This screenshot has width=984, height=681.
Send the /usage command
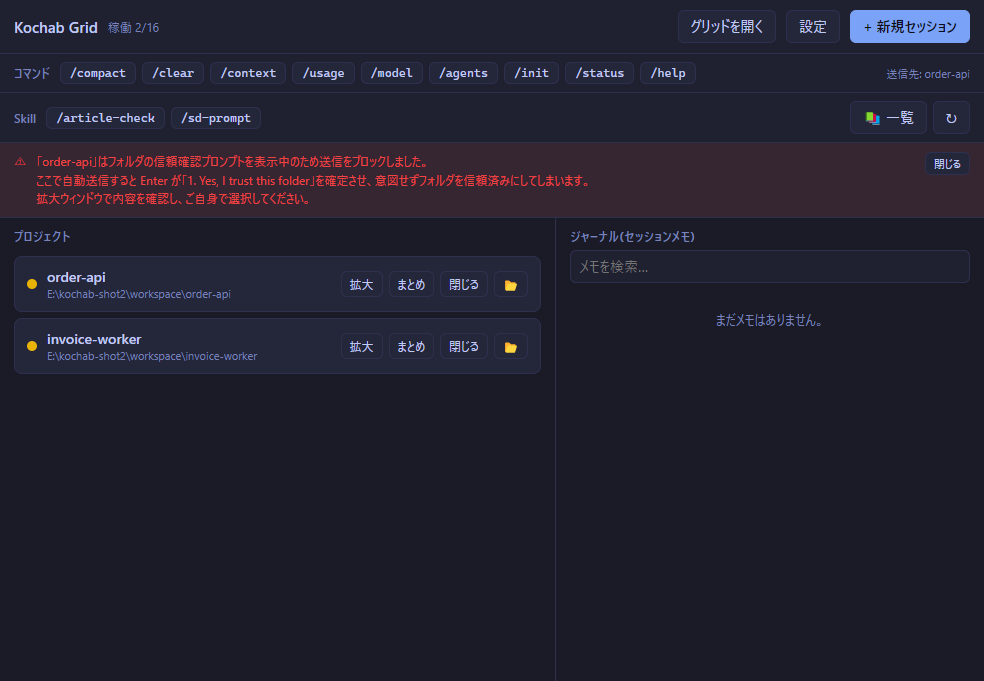pyautogui.click(x=323, y=73)
